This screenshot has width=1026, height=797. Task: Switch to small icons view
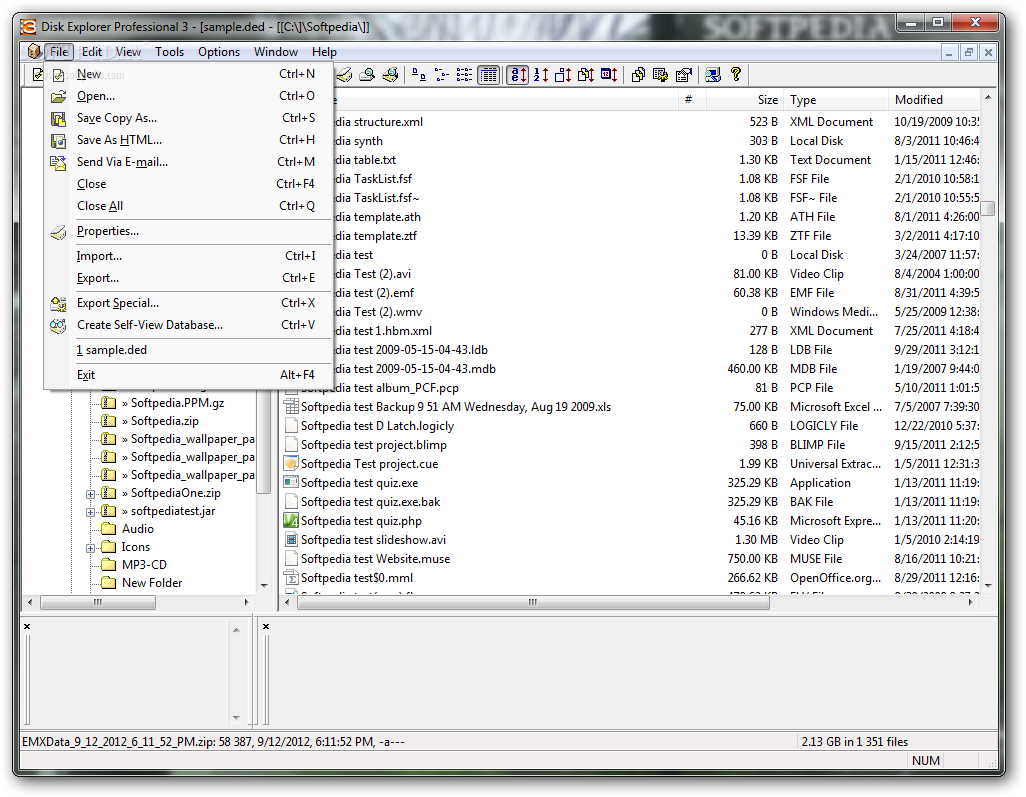pos(442,75)
